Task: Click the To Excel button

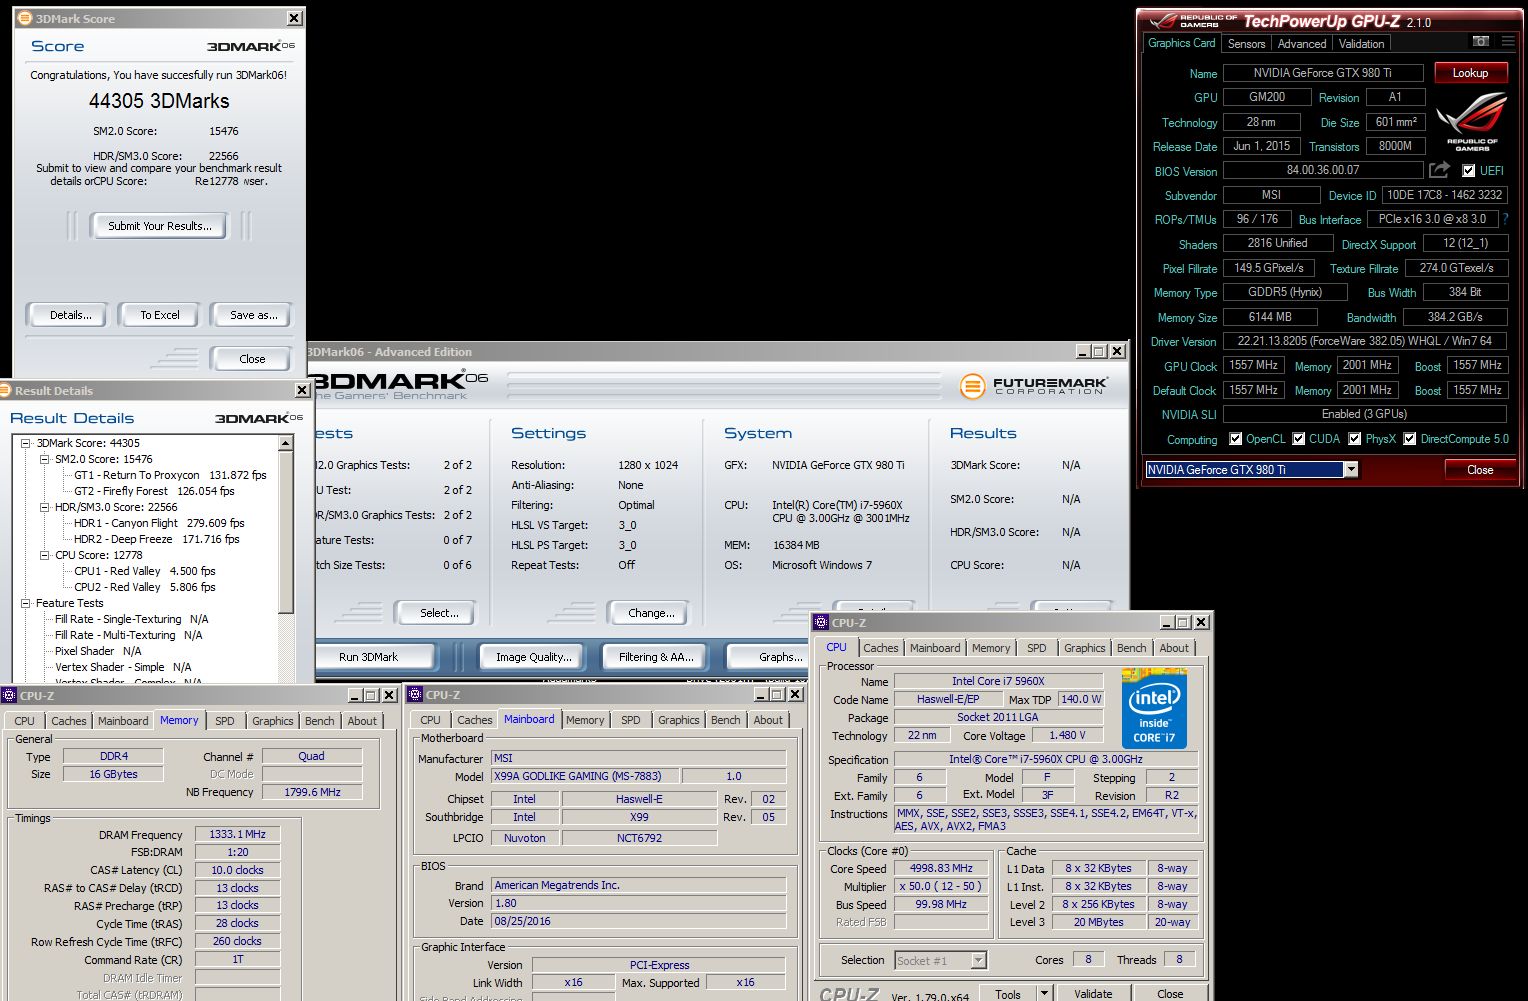Action: coord(160,315)
